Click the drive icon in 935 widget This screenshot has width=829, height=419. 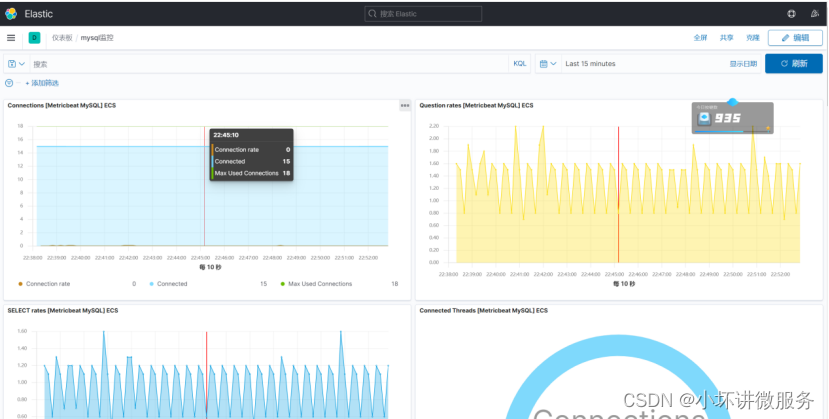click(x=704, y=119)
